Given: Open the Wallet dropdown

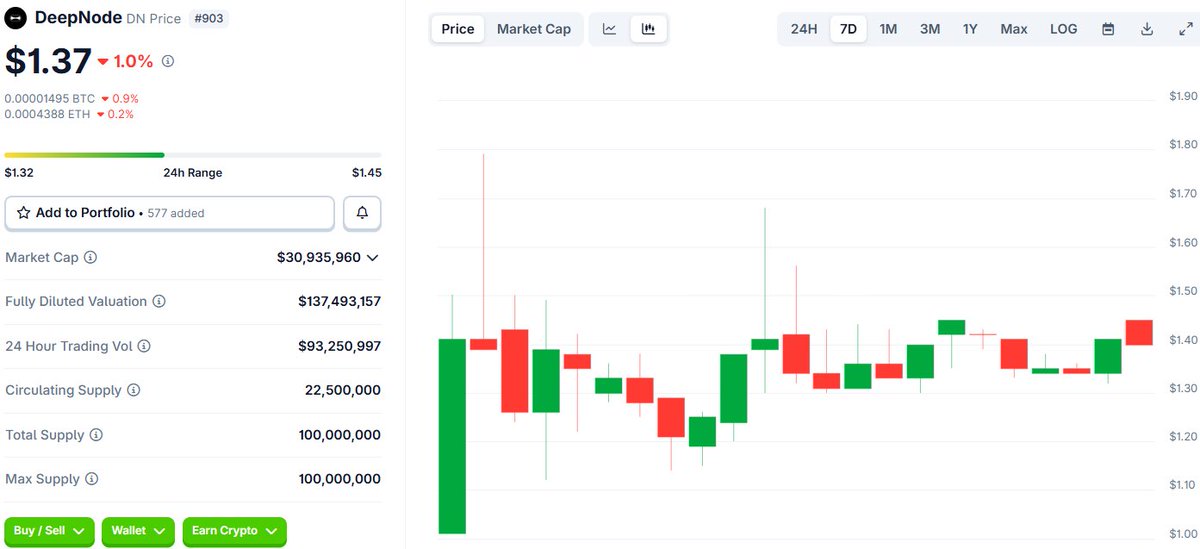Looking at the screenshot, I should click(138, 531).
